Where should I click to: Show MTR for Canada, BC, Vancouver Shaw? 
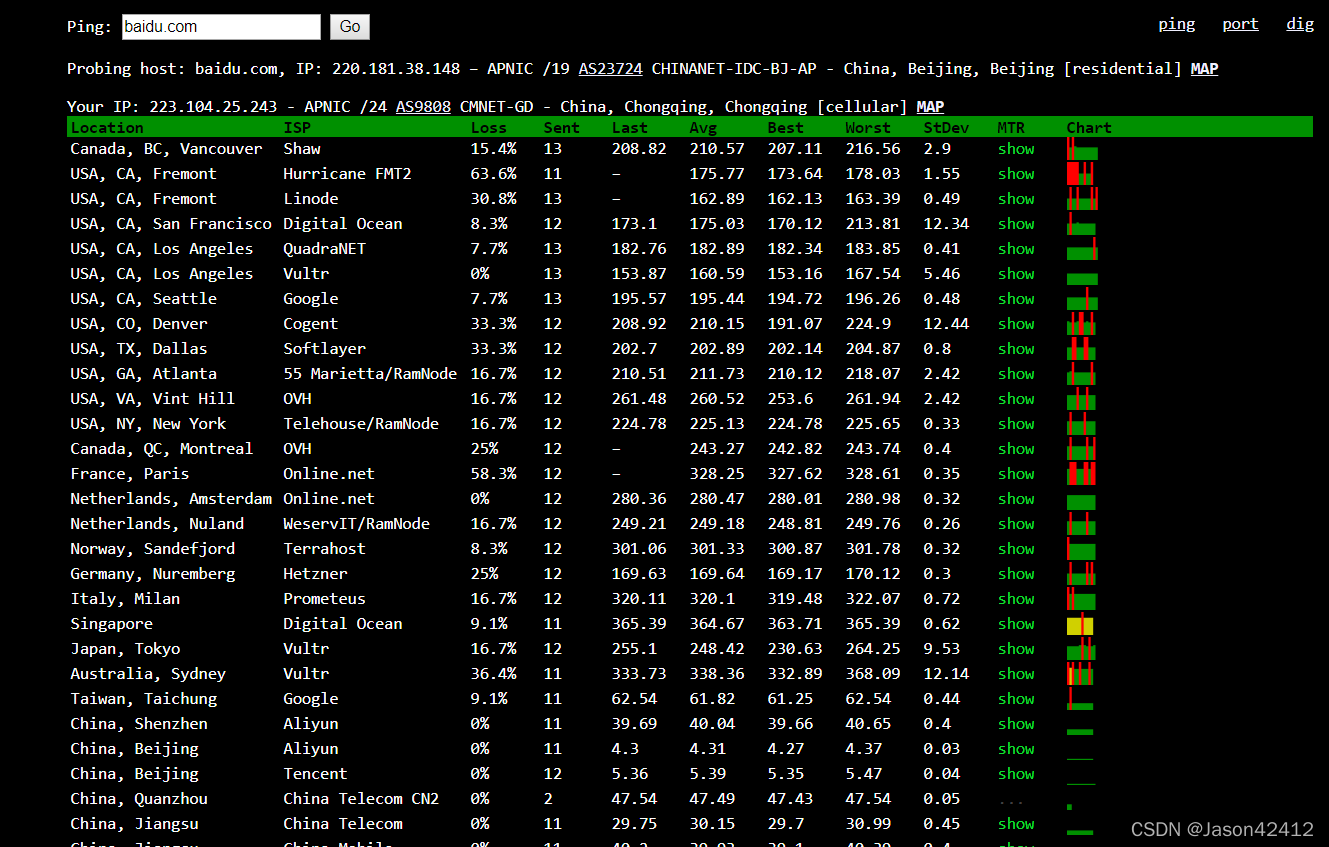click(x=1016, y=149)
